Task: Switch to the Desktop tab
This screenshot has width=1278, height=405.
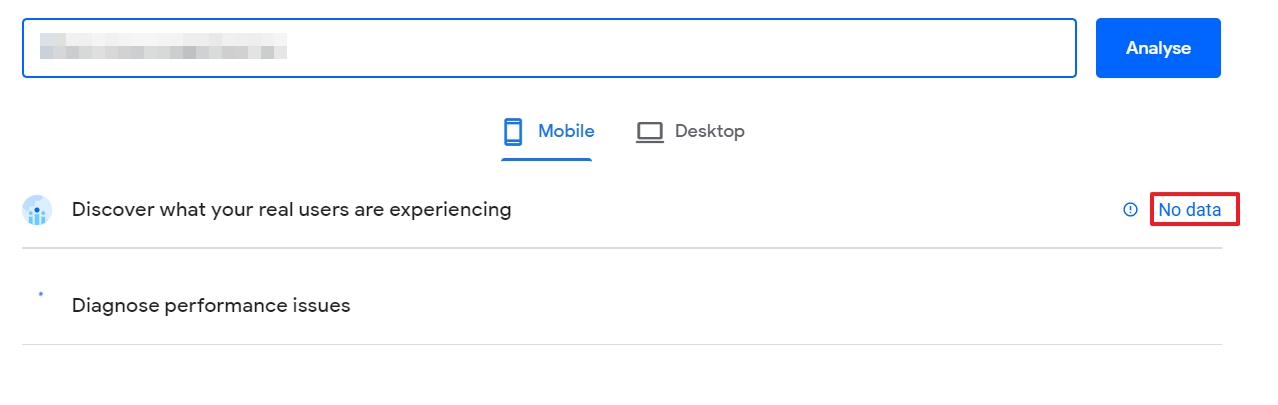Action: (x=690, y=131)
